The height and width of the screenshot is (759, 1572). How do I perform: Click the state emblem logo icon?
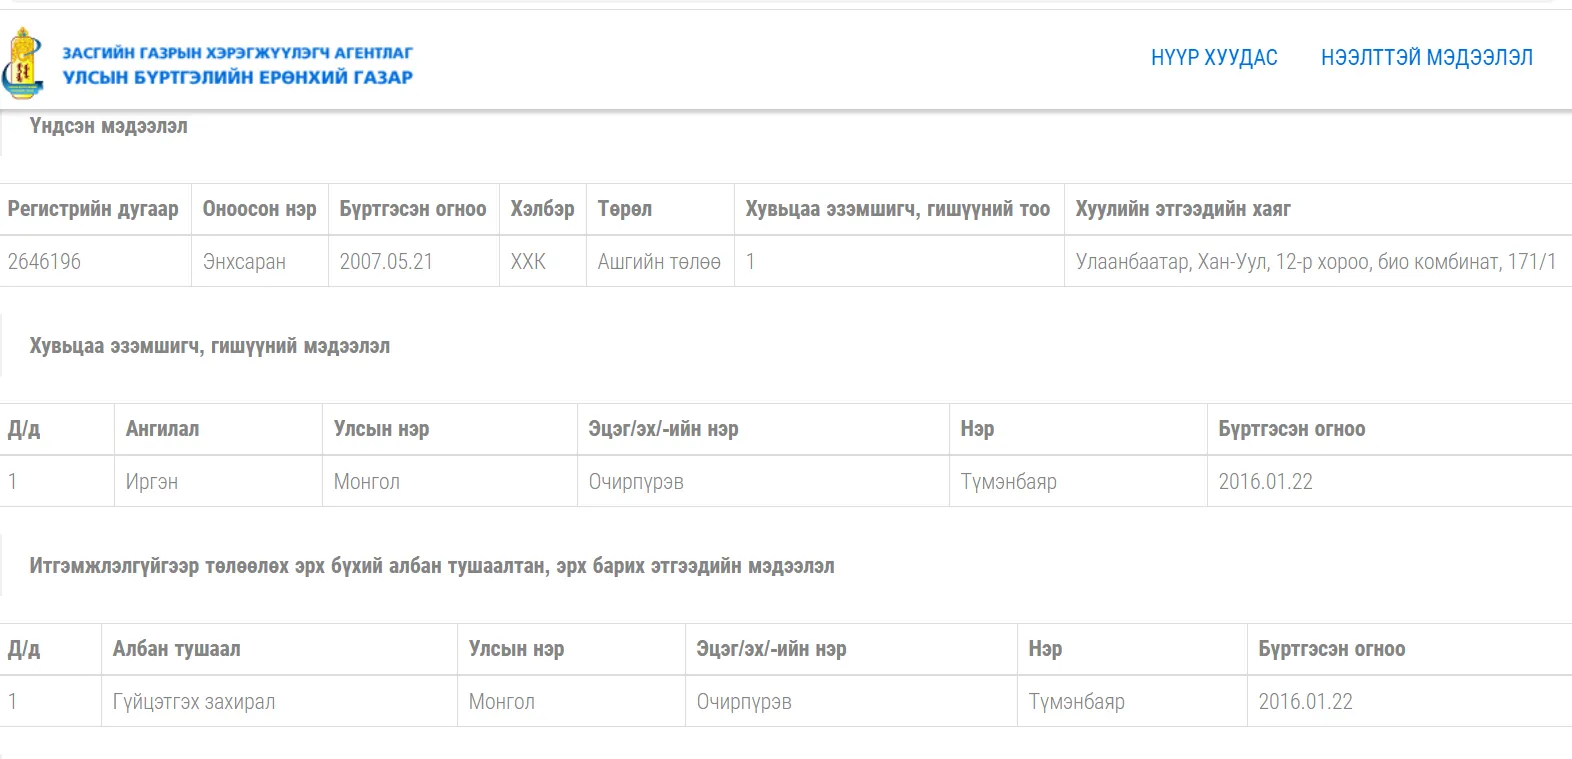click(x=23, y=63)
